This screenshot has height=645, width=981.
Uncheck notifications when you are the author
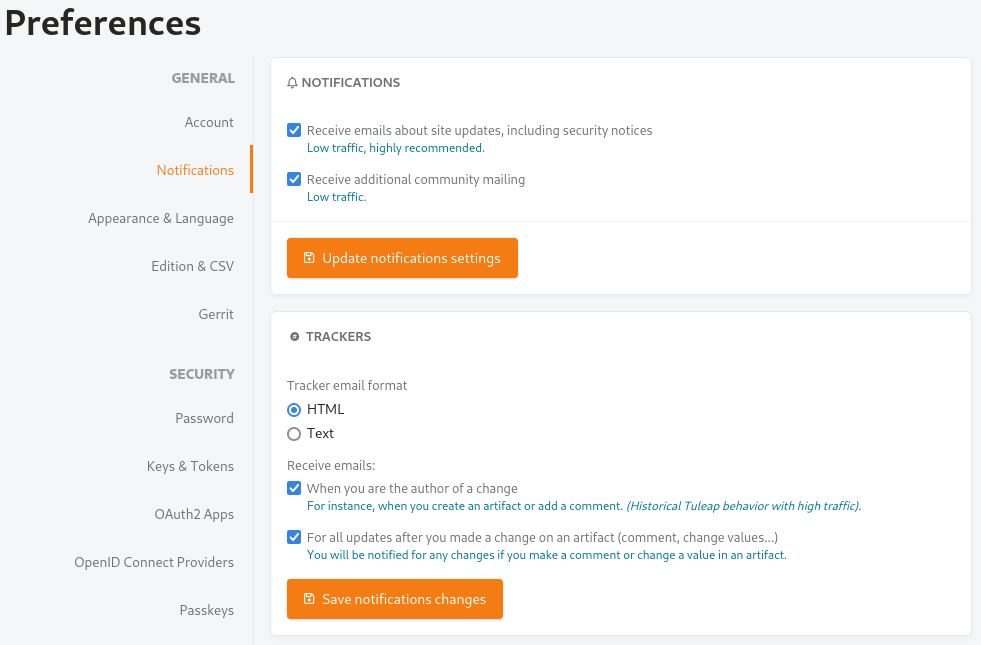point(294,488)
